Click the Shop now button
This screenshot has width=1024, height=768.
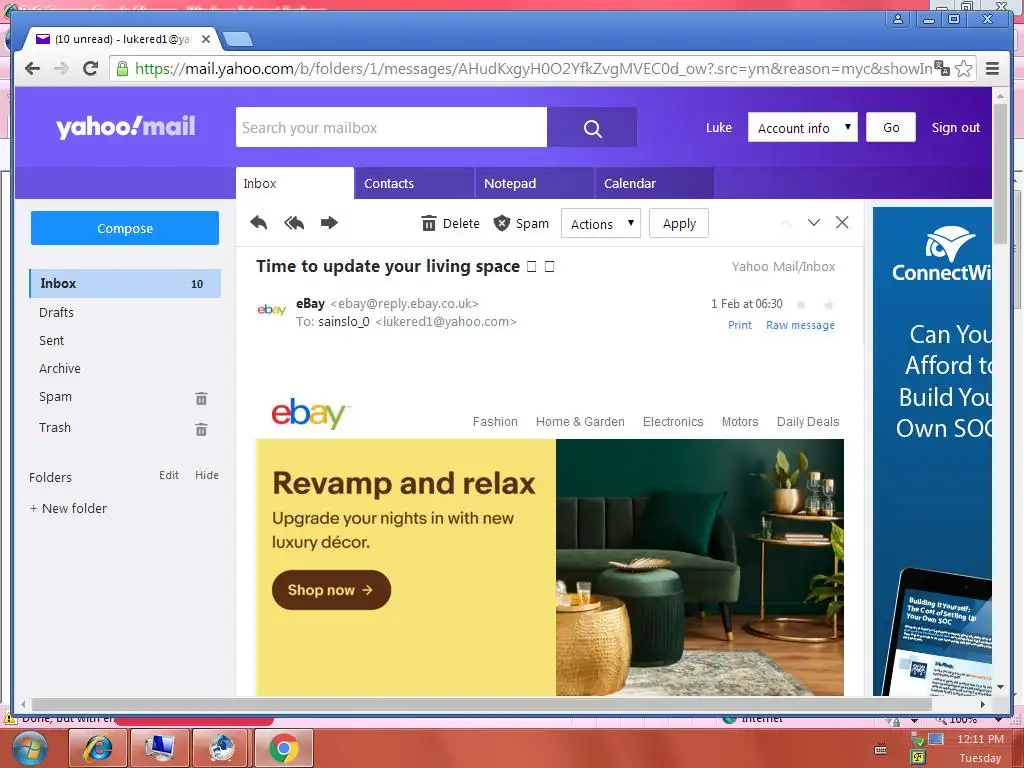(x=331, y=590)
